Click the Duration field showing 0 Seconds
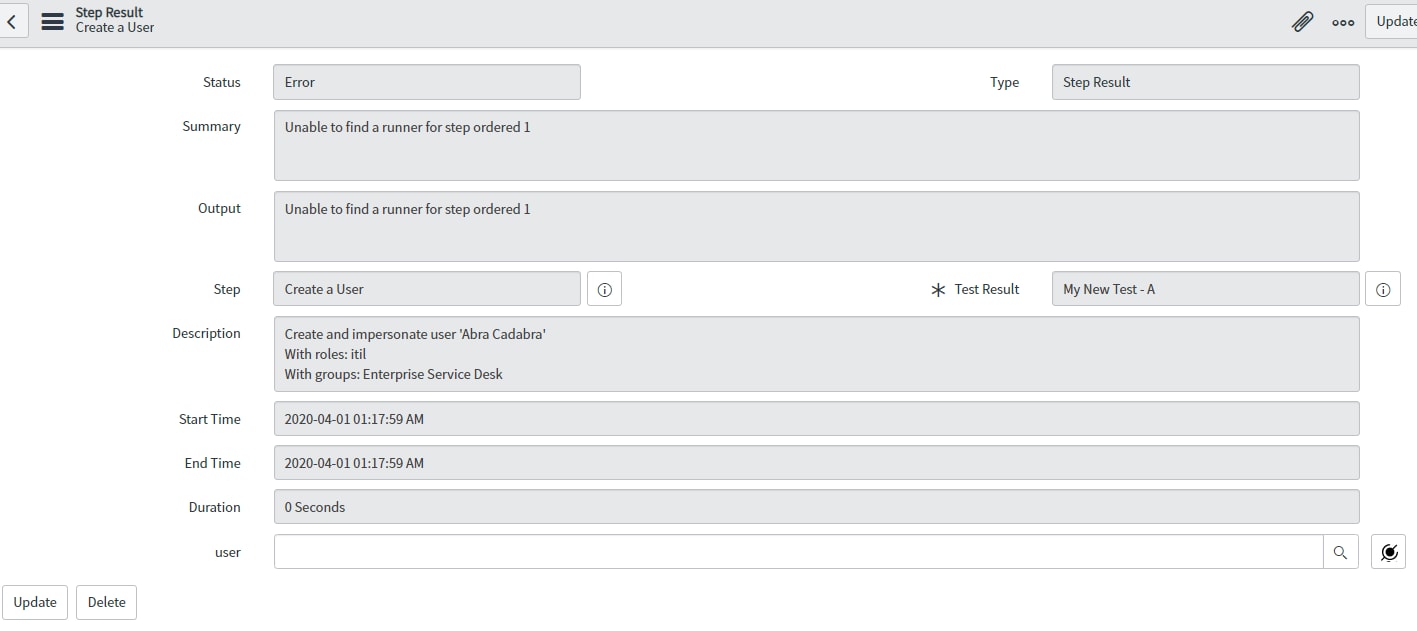The height and width of the screenshot is (631, 1417). pos(816,507)
